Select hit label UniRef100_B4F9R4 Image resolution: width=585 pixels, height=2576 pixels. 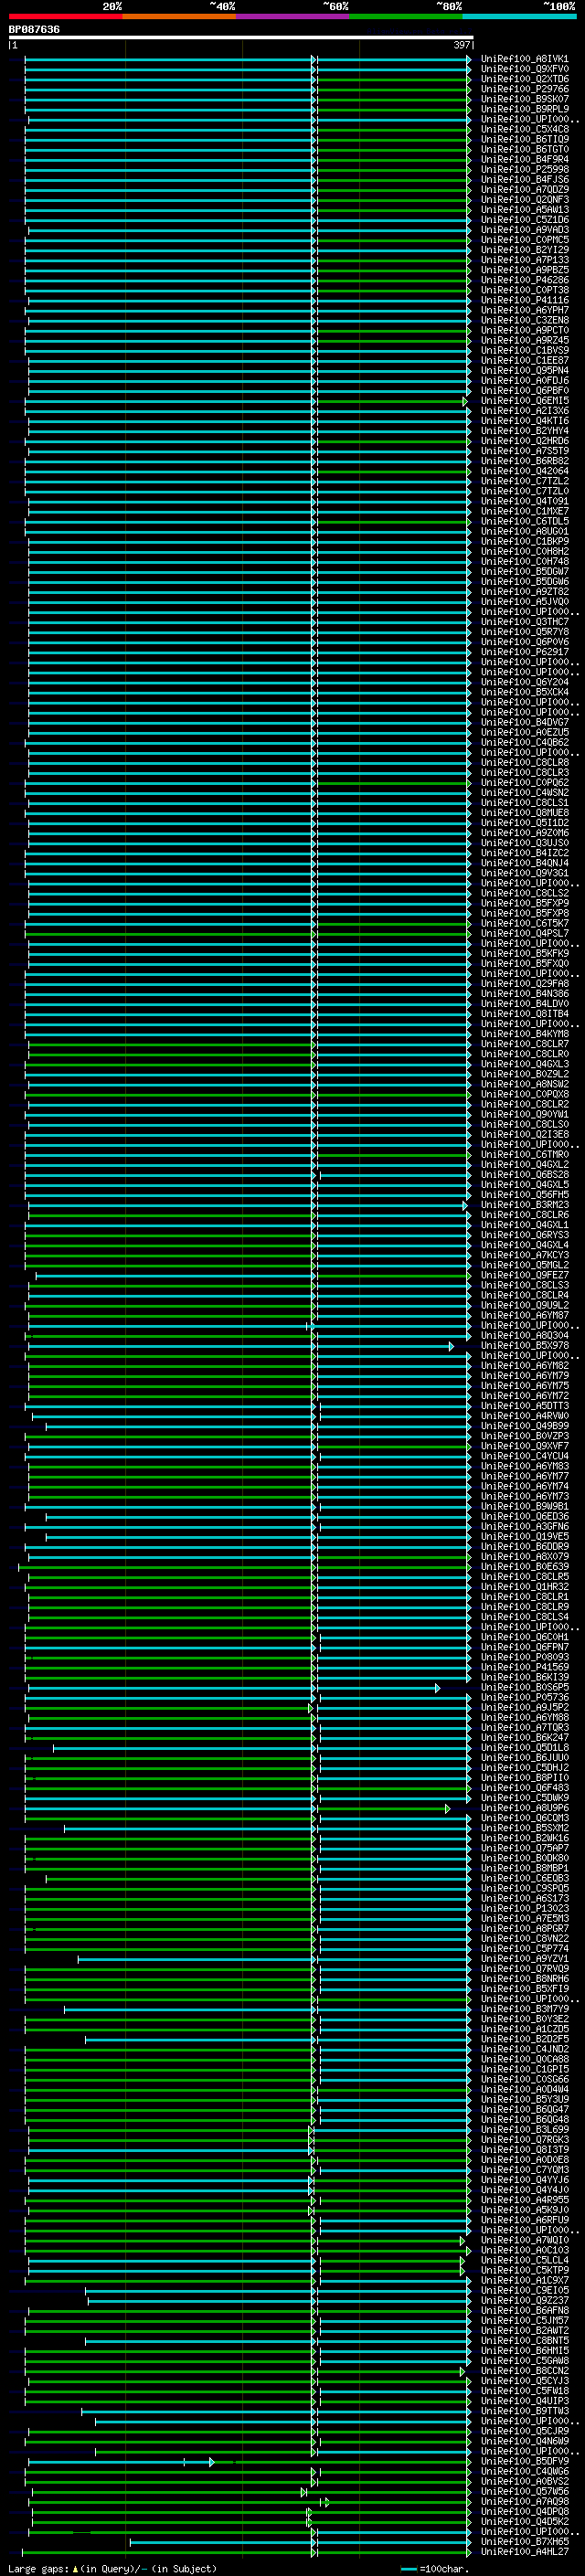525,159
